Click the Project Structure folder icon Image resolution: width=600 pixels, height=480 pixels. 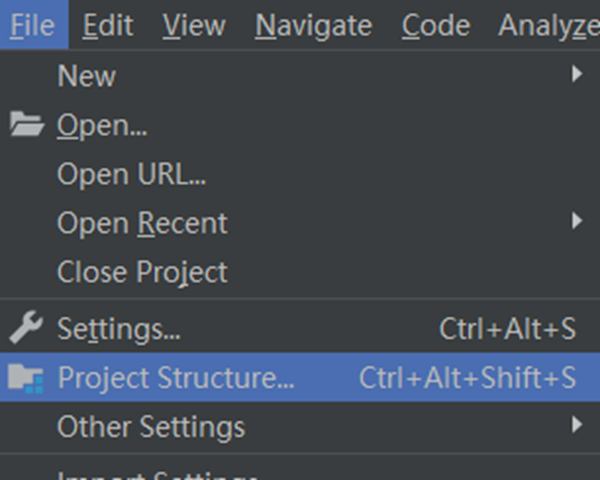[26, 378]
